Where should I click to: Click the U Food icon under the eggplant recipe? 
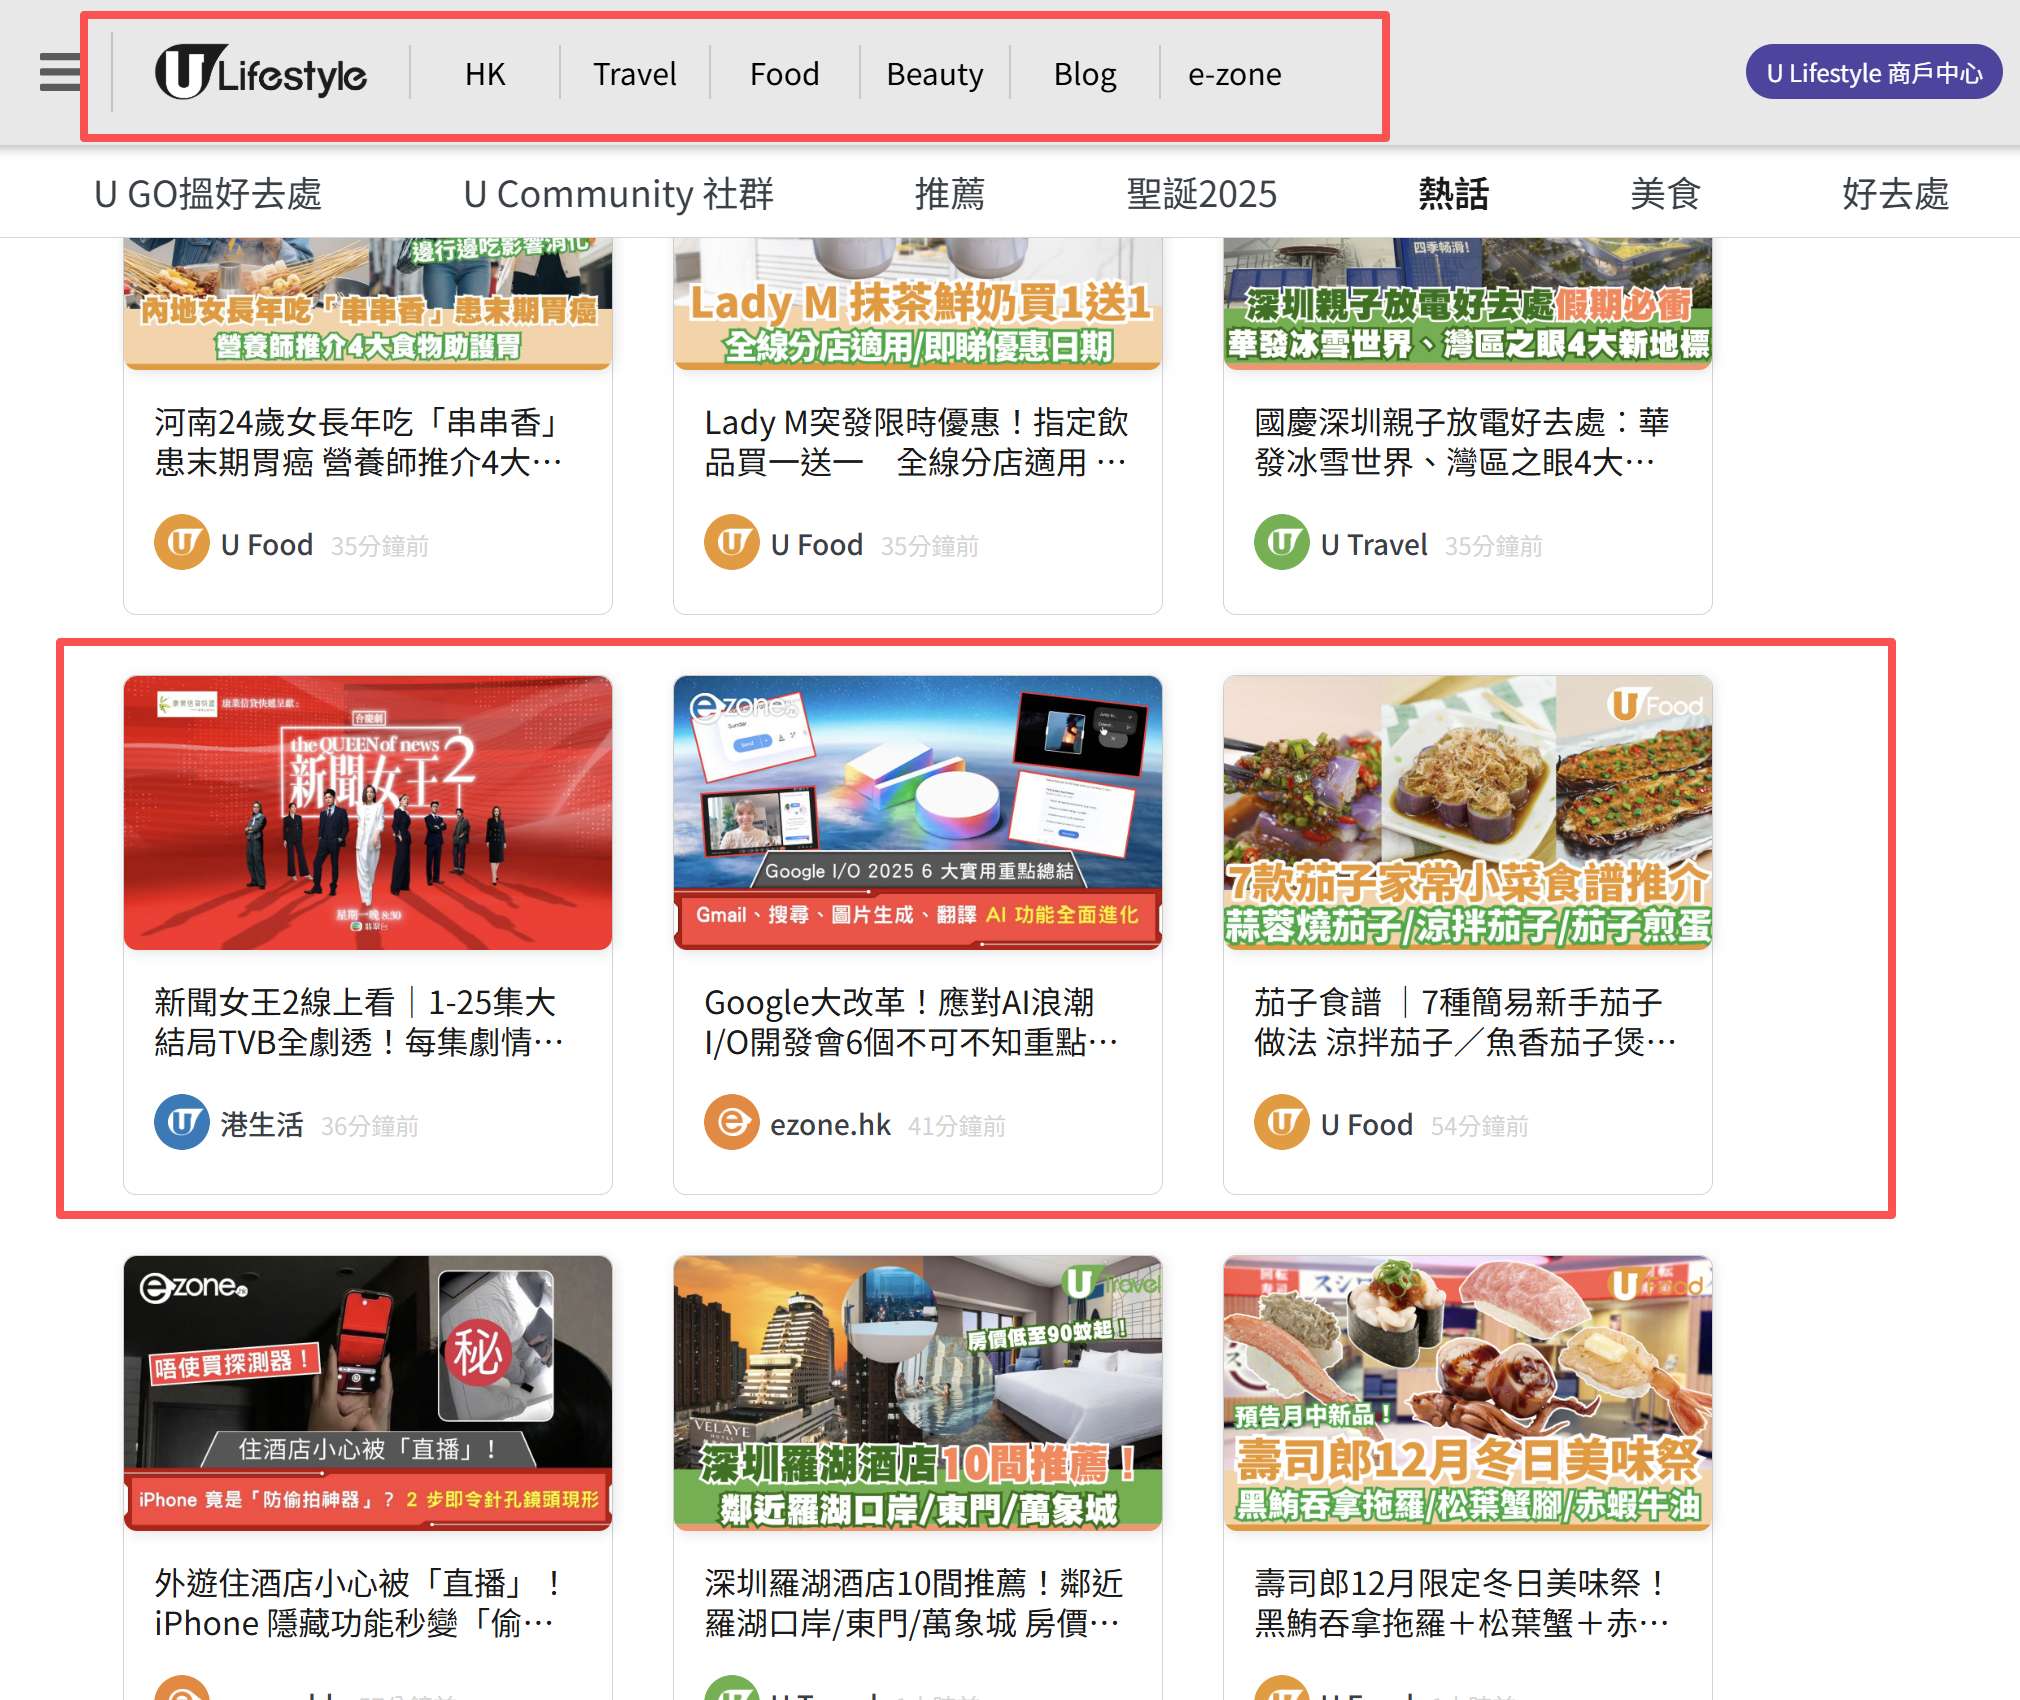pos(1282,1123)
